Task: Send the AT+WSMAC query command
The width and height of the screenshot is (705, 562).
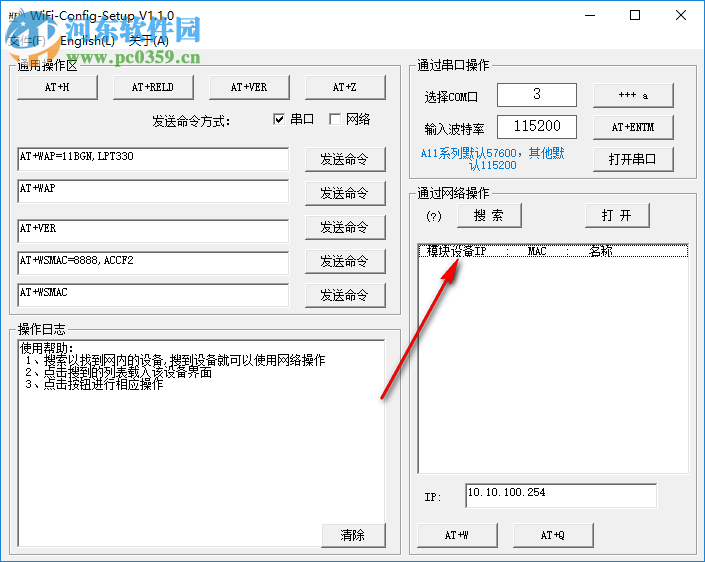Action: click(345, 295)
